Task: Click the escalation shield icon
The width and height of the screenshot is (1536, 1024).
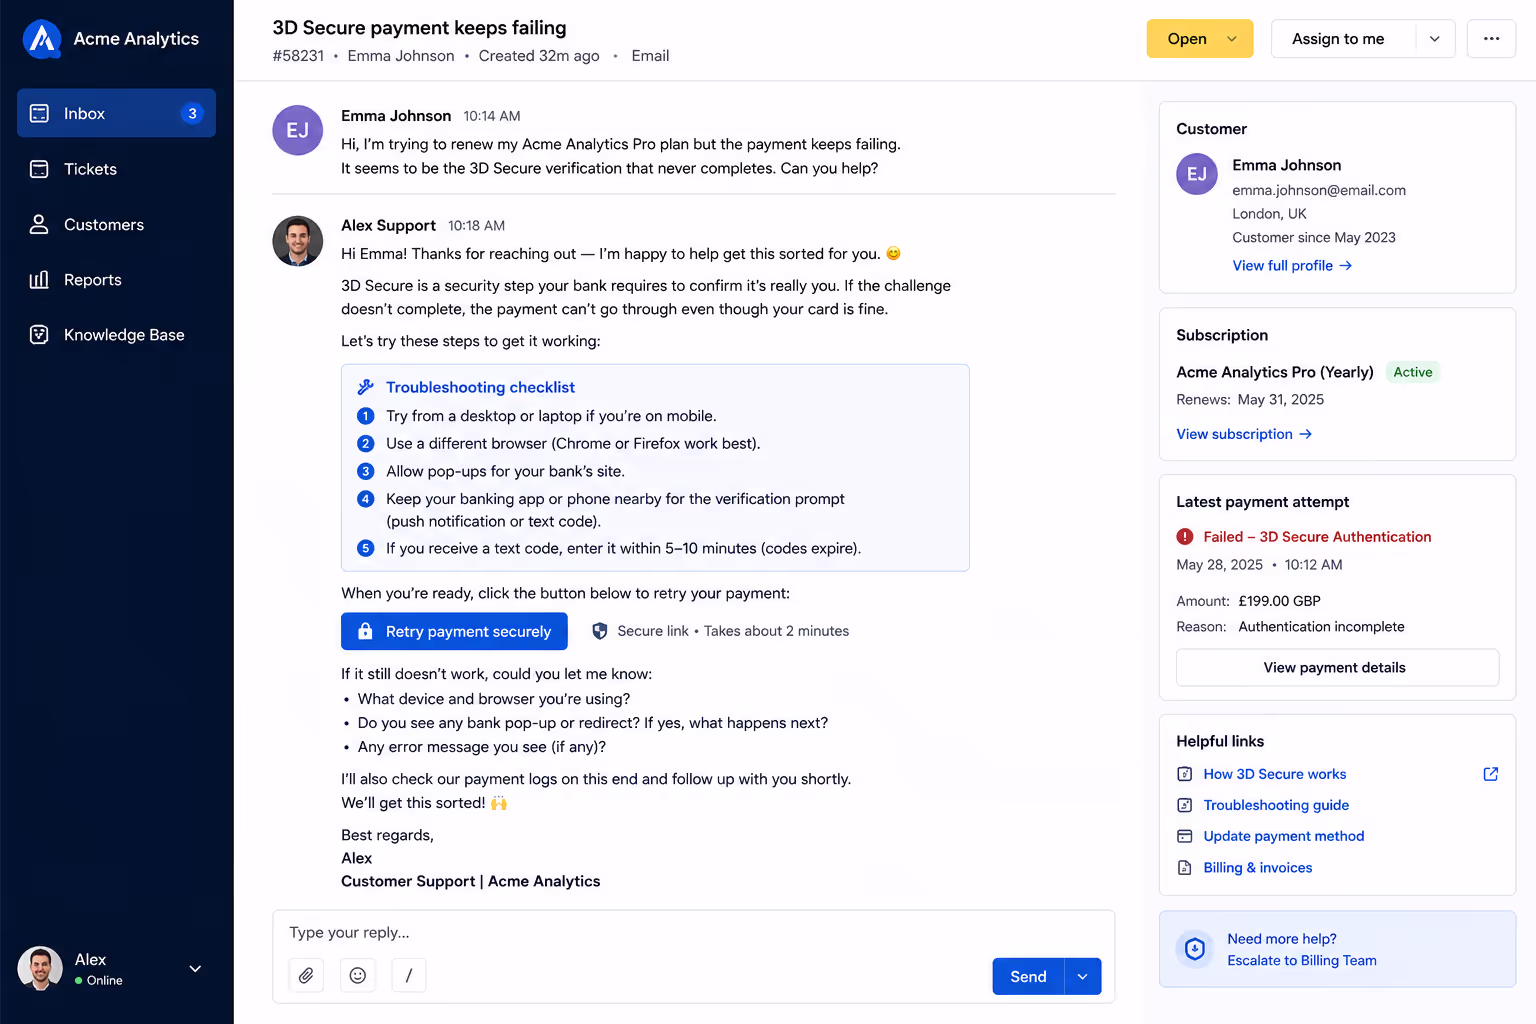Action: (x=1195, y=949)
